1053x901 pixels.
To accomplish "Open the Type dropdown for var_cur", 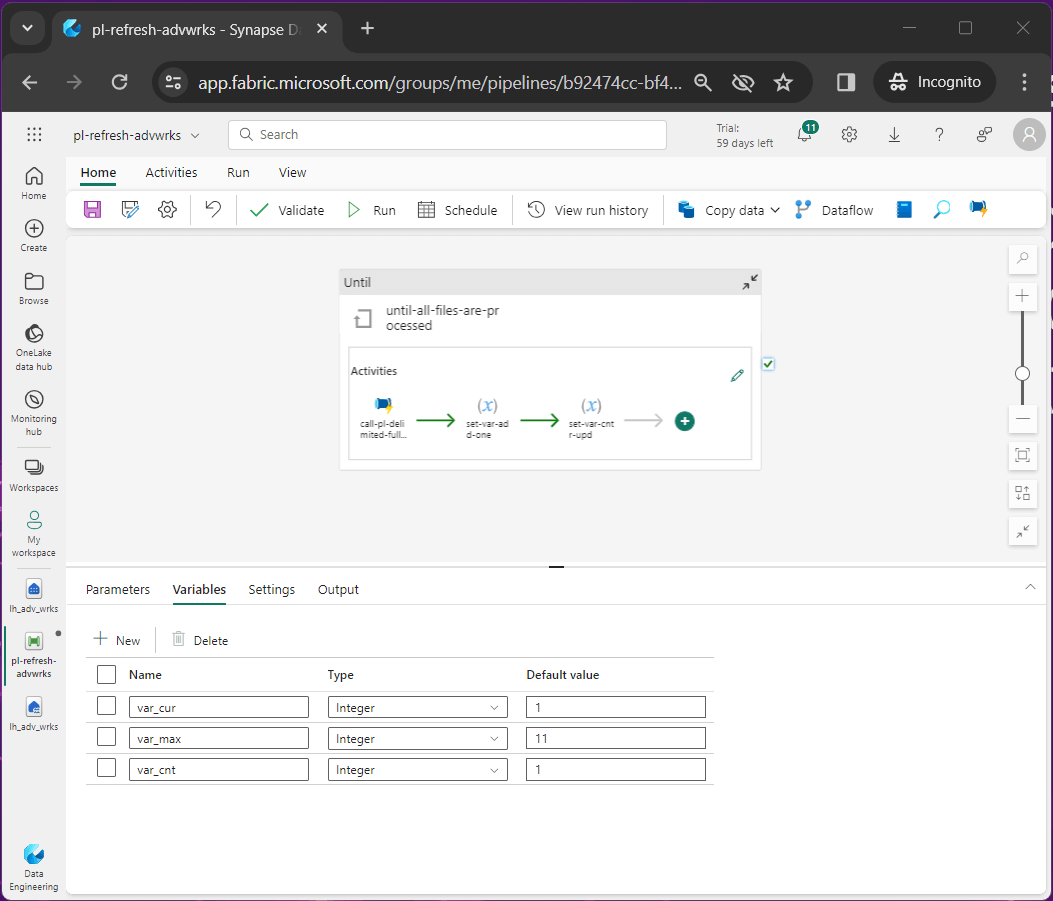I will 417,708.
